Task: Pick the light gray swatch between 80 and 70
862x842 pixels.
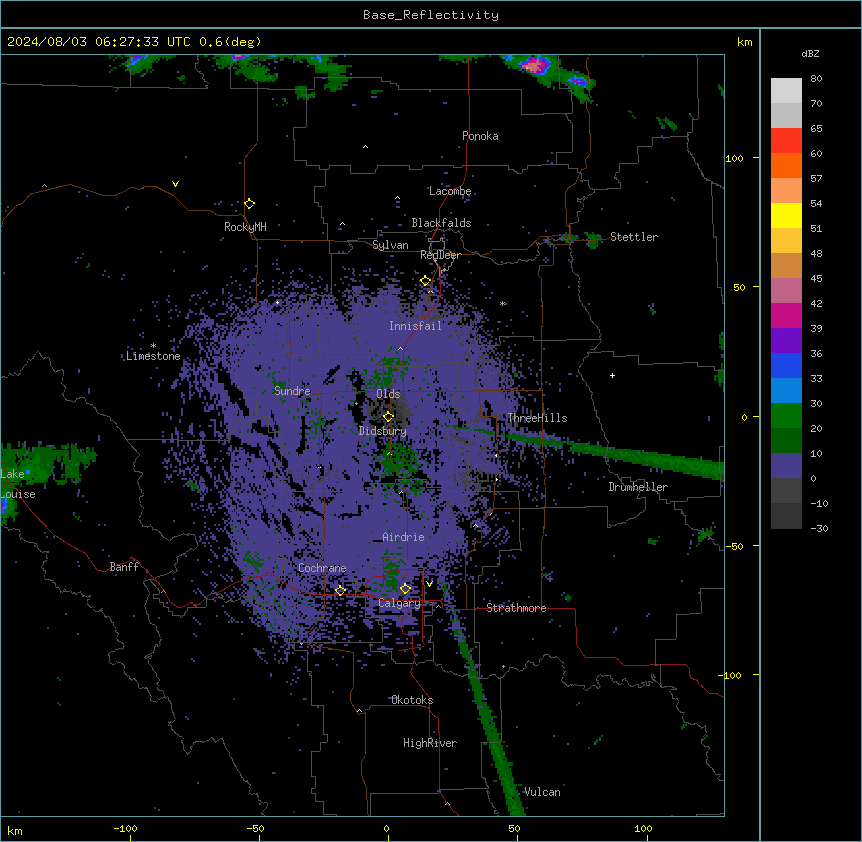Action: click(x=786, y=91)
